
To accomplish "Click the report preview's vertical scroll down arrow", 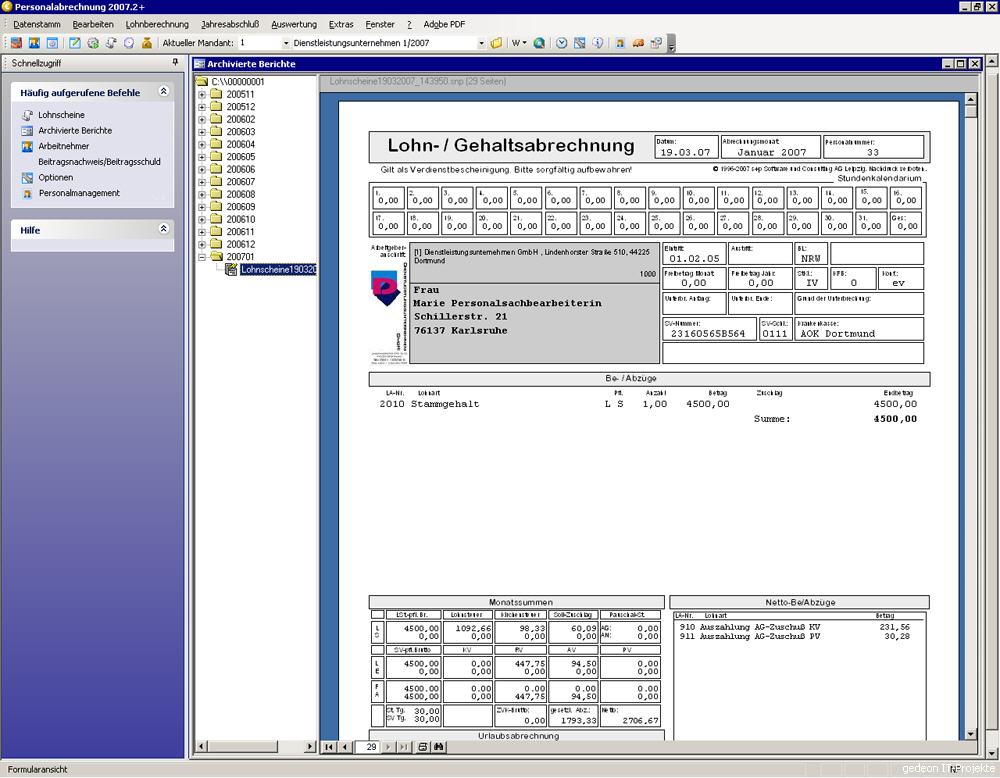I will (971, 734).
